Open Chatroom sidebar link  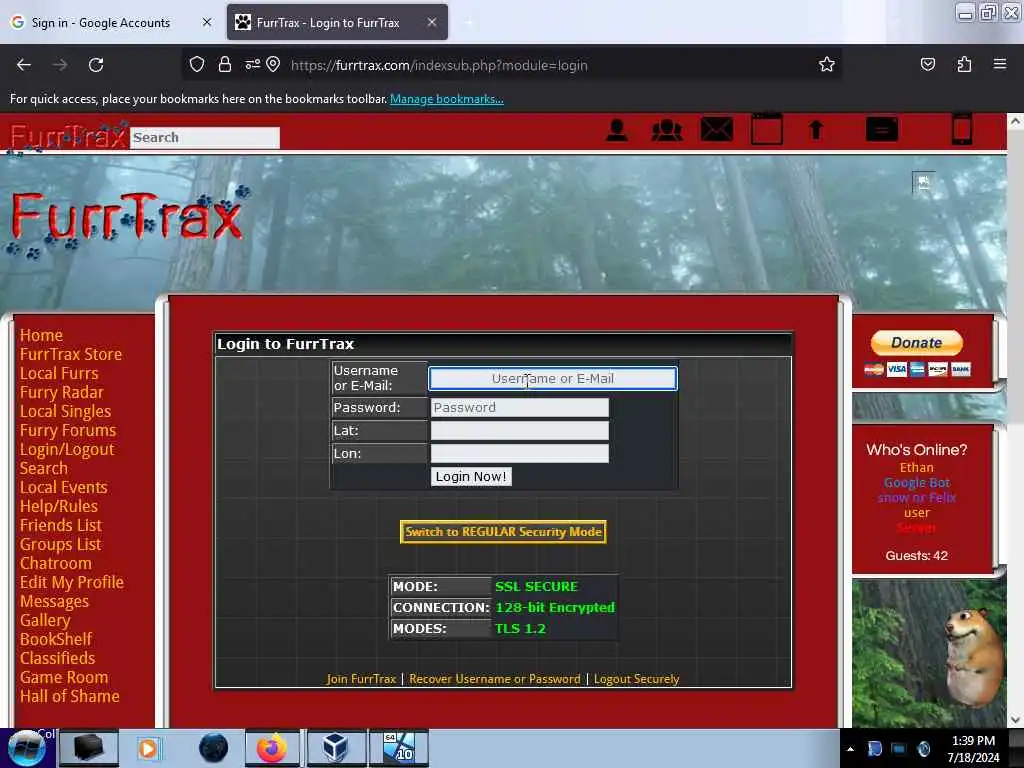[x=56, y=563]
